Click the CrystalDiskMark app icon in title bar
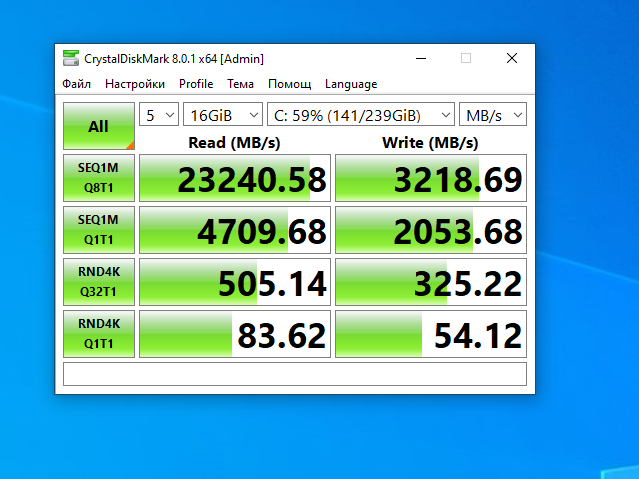Image resolution: width=639 pixels, height=479 pixels. click(x=71, y=58)
